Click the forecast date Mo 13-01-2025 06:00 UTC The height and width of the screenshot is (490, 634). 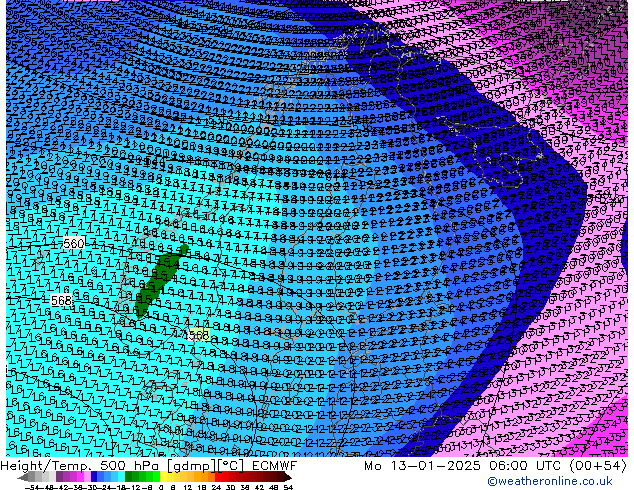[464, 466]
